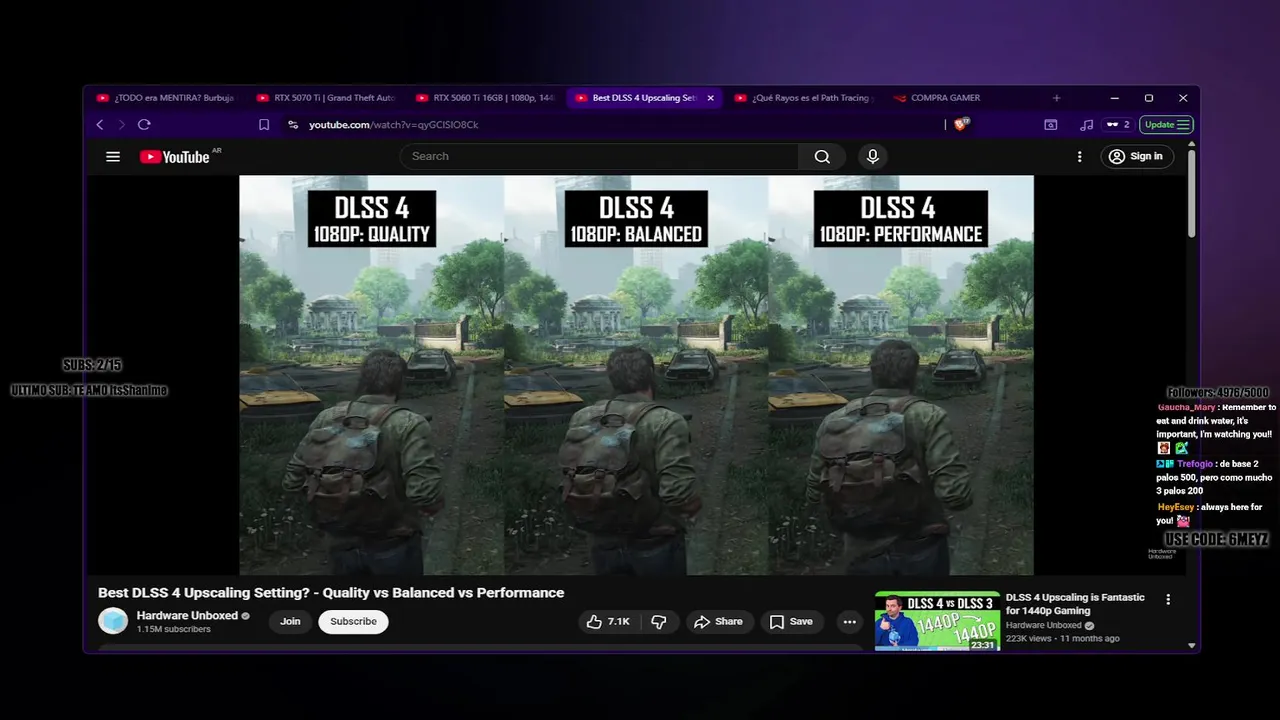Go forward in browser history

pyautogui.click(x=122, y=125)
